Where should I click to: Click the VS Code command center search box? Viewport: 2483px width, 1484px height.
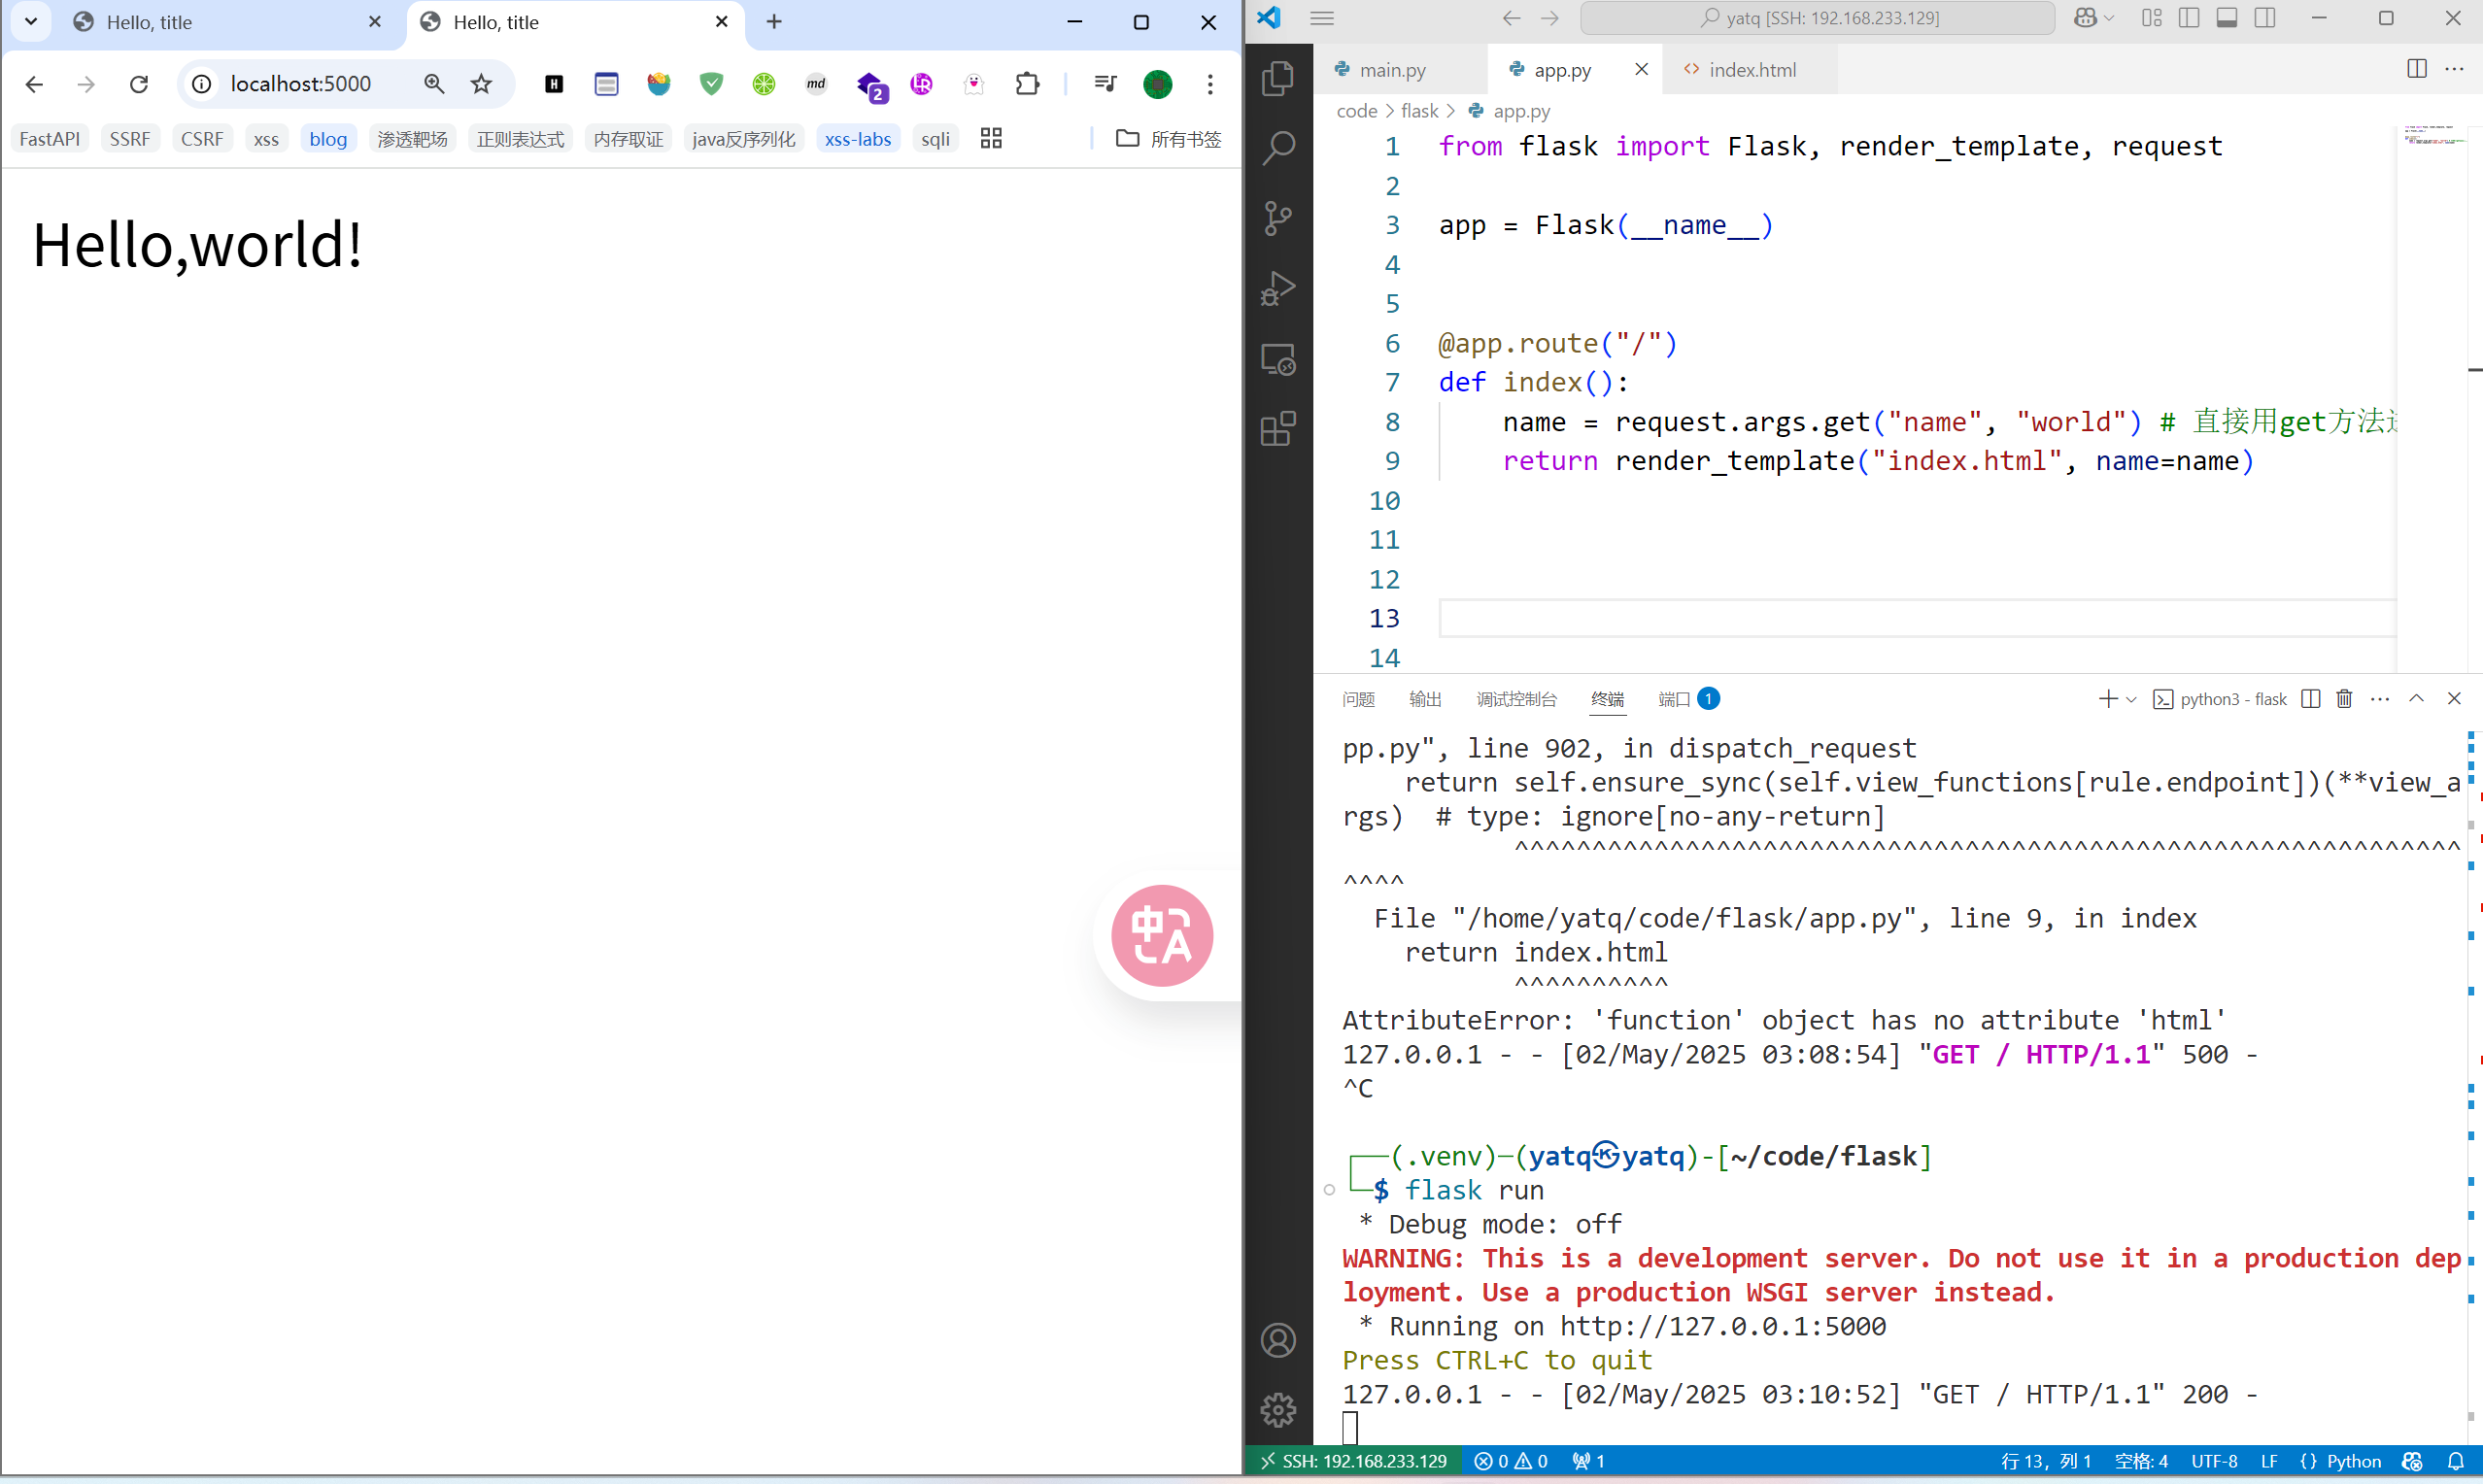tap(1818, 18)
